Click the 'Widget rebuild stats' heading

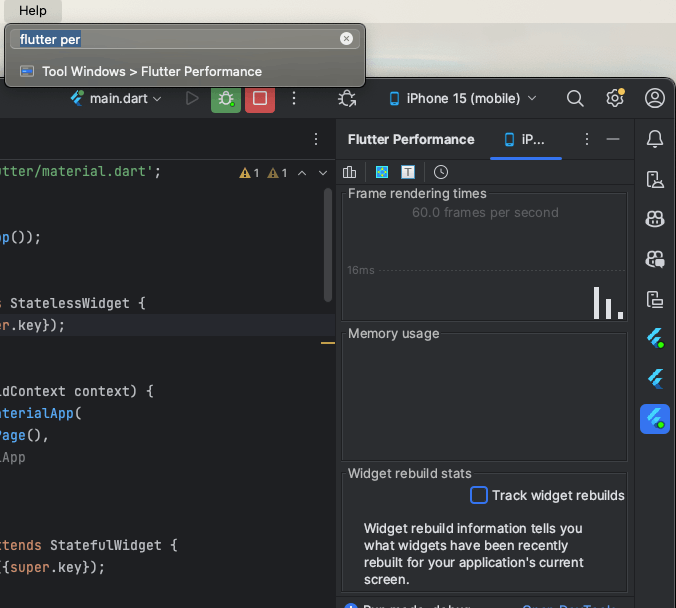tap(410, 473)
